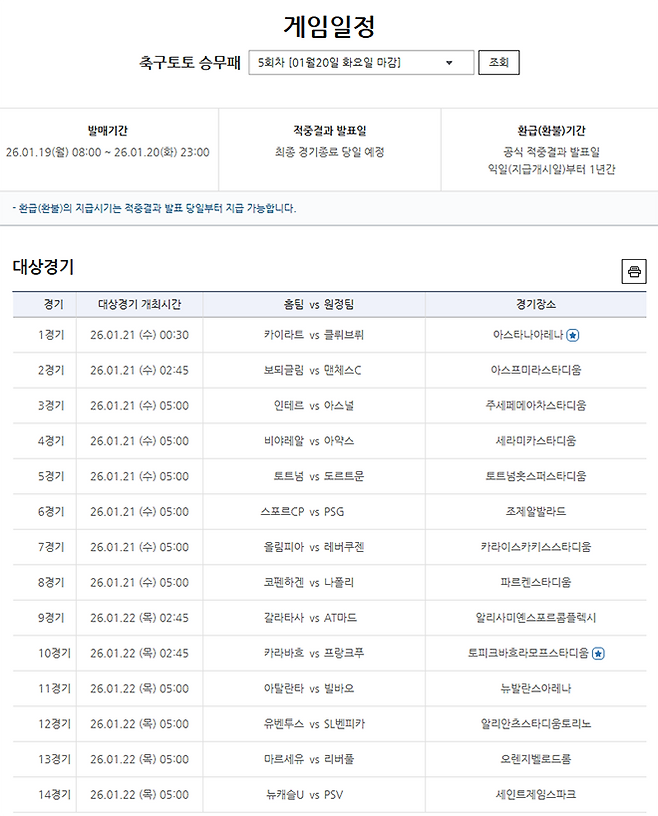Open the 마르세유 vs 리버풀 match
658x816 pixels.
pos(313,759)
